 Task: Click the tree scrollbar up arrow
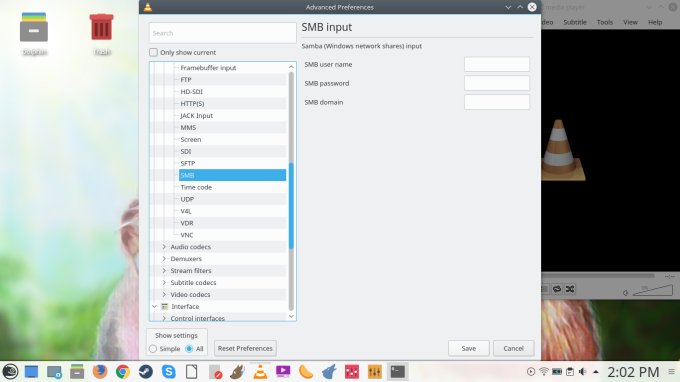tap(291, 67)
